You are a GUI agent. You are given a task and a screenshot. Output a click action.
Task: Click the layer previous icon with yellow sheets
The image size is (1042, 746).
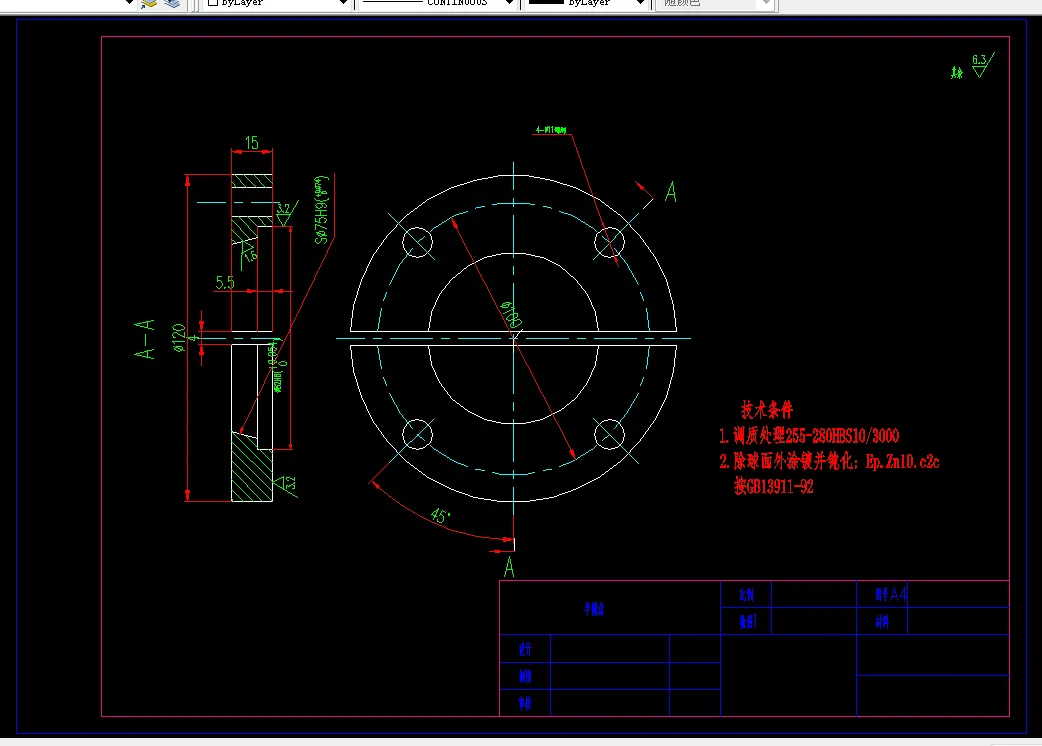point(150,3)
